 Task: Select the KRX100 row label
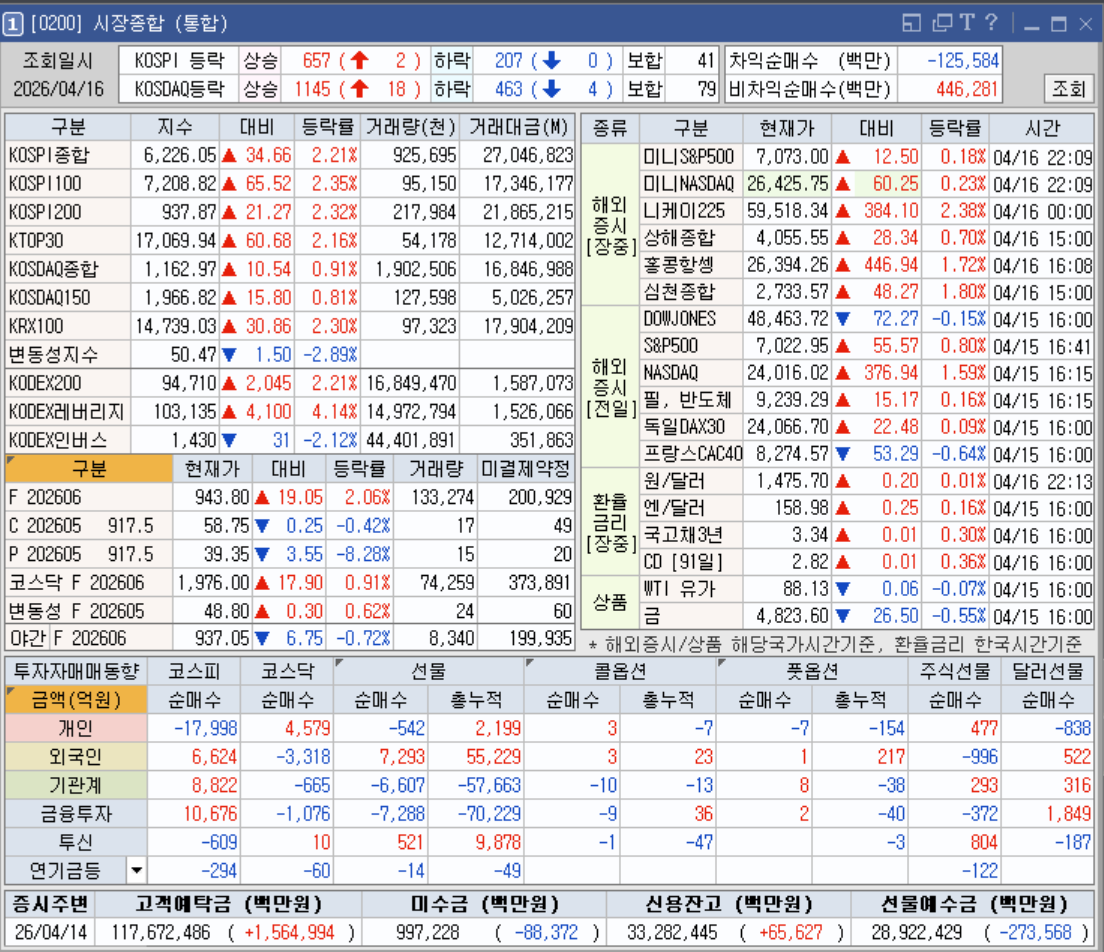pyautogui.click(x=68, y=326)
